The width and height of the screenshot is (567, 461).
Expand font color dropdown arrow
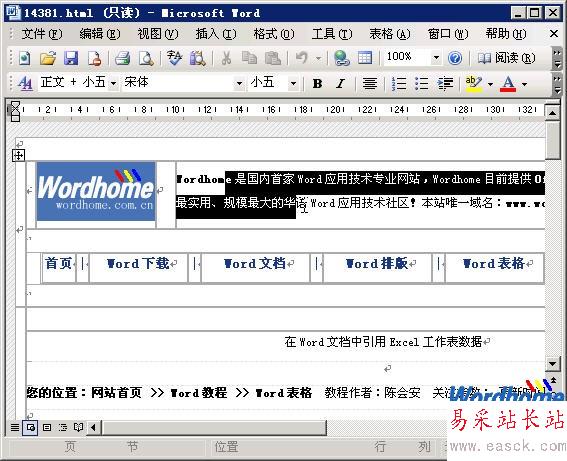tap(524, 84)
